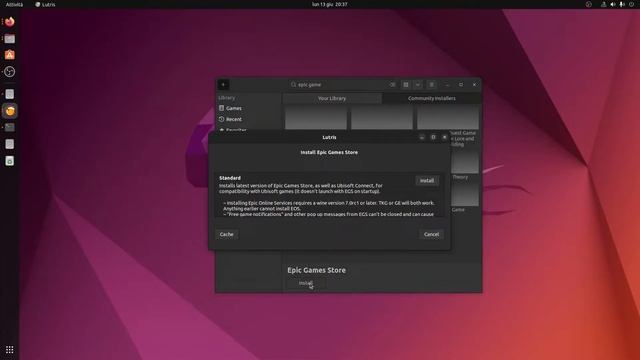Open Show Applications grid button
The image size is (640, 360).
10,349
